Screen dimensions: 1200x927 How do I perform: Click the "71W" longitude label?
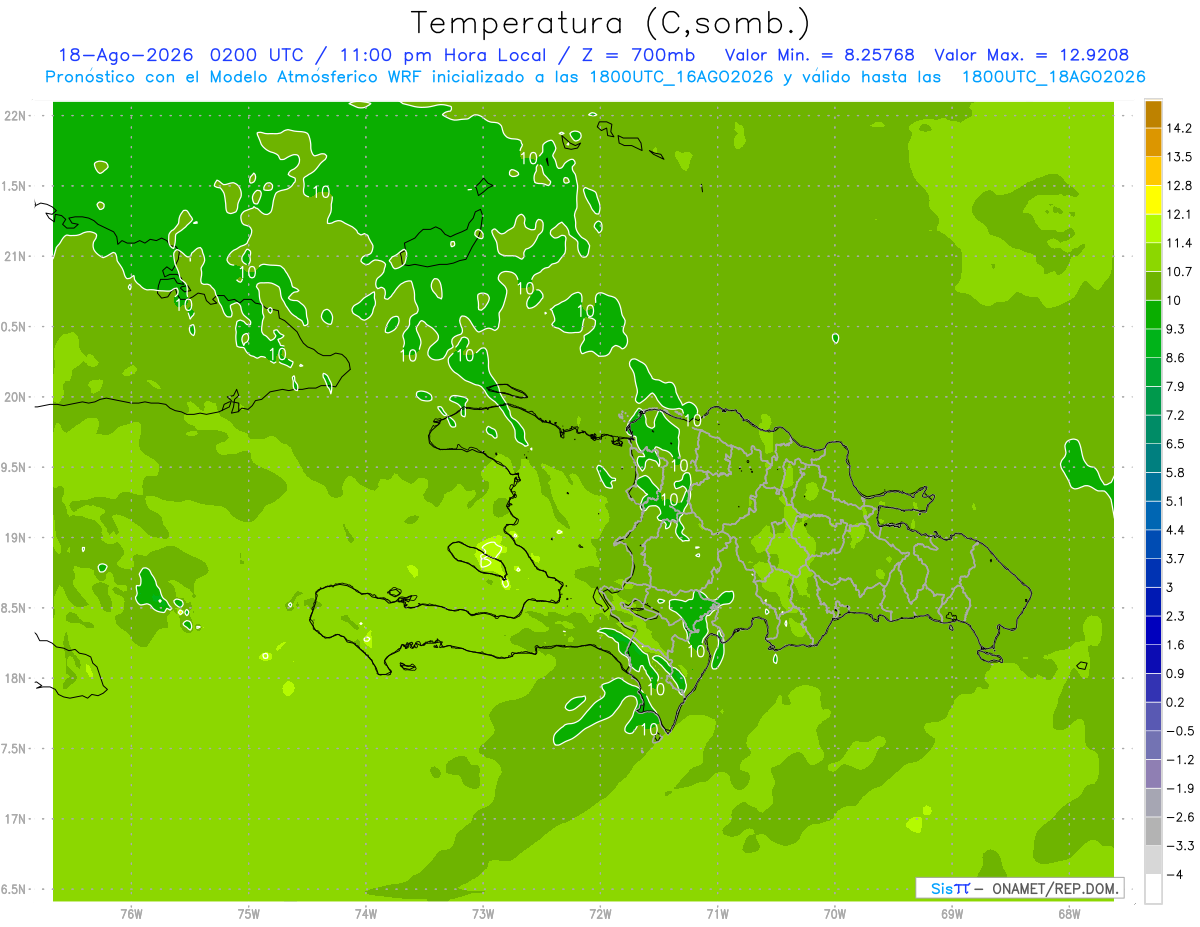717,913
